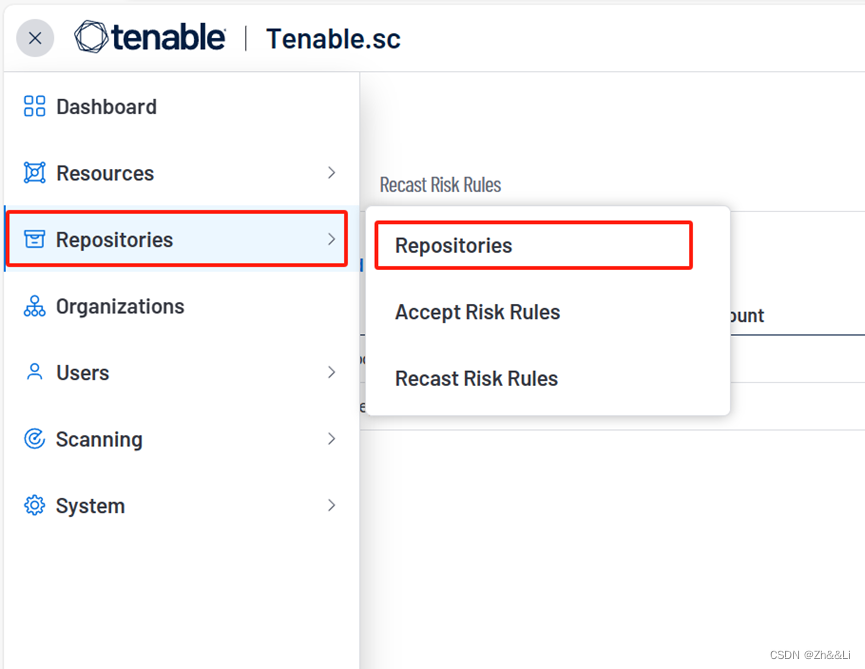Expand the Users submenu chevron
The width and height of the screenshot is (865, 669).
tap(331, 372)
